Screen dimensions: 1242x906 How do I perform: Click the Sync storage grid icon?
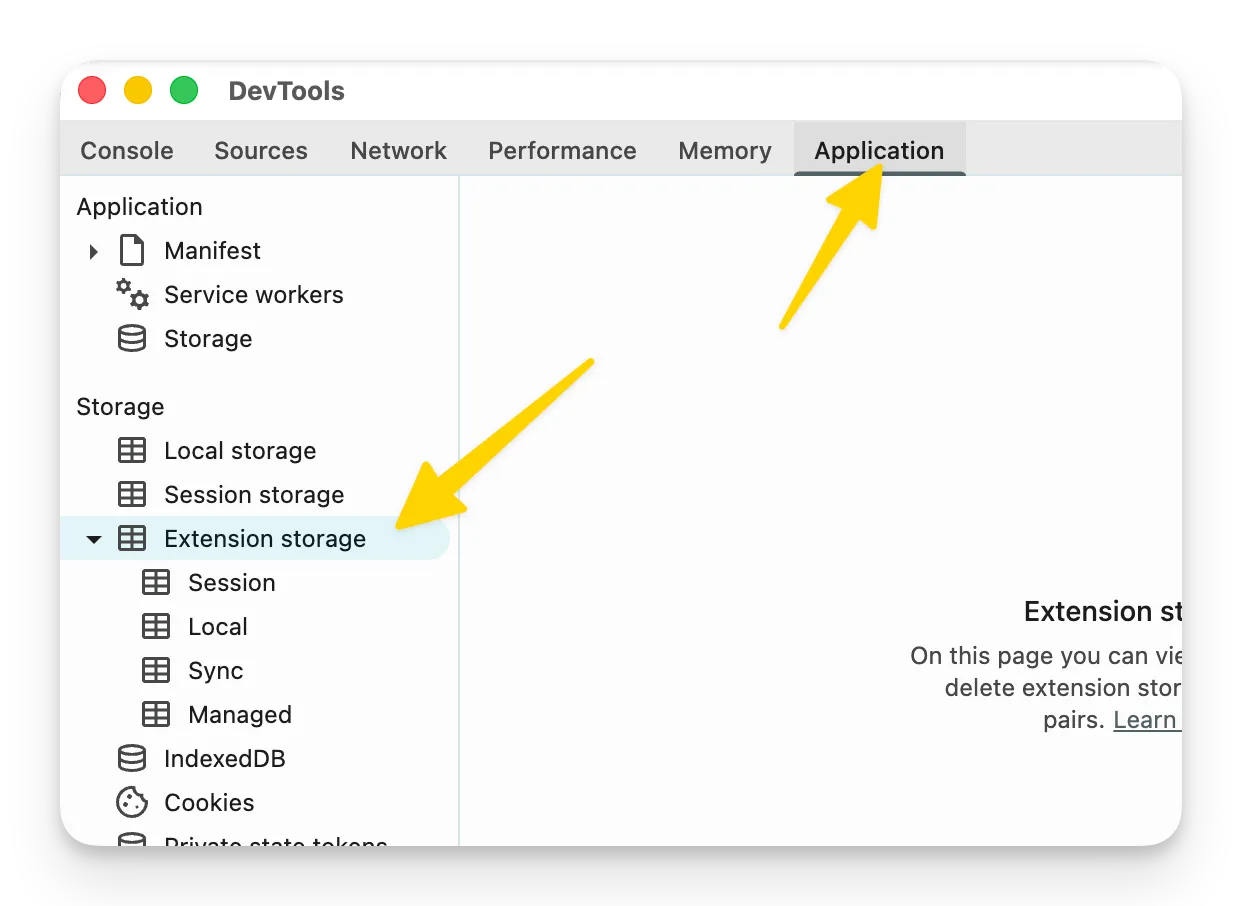(x=155, y=670)
